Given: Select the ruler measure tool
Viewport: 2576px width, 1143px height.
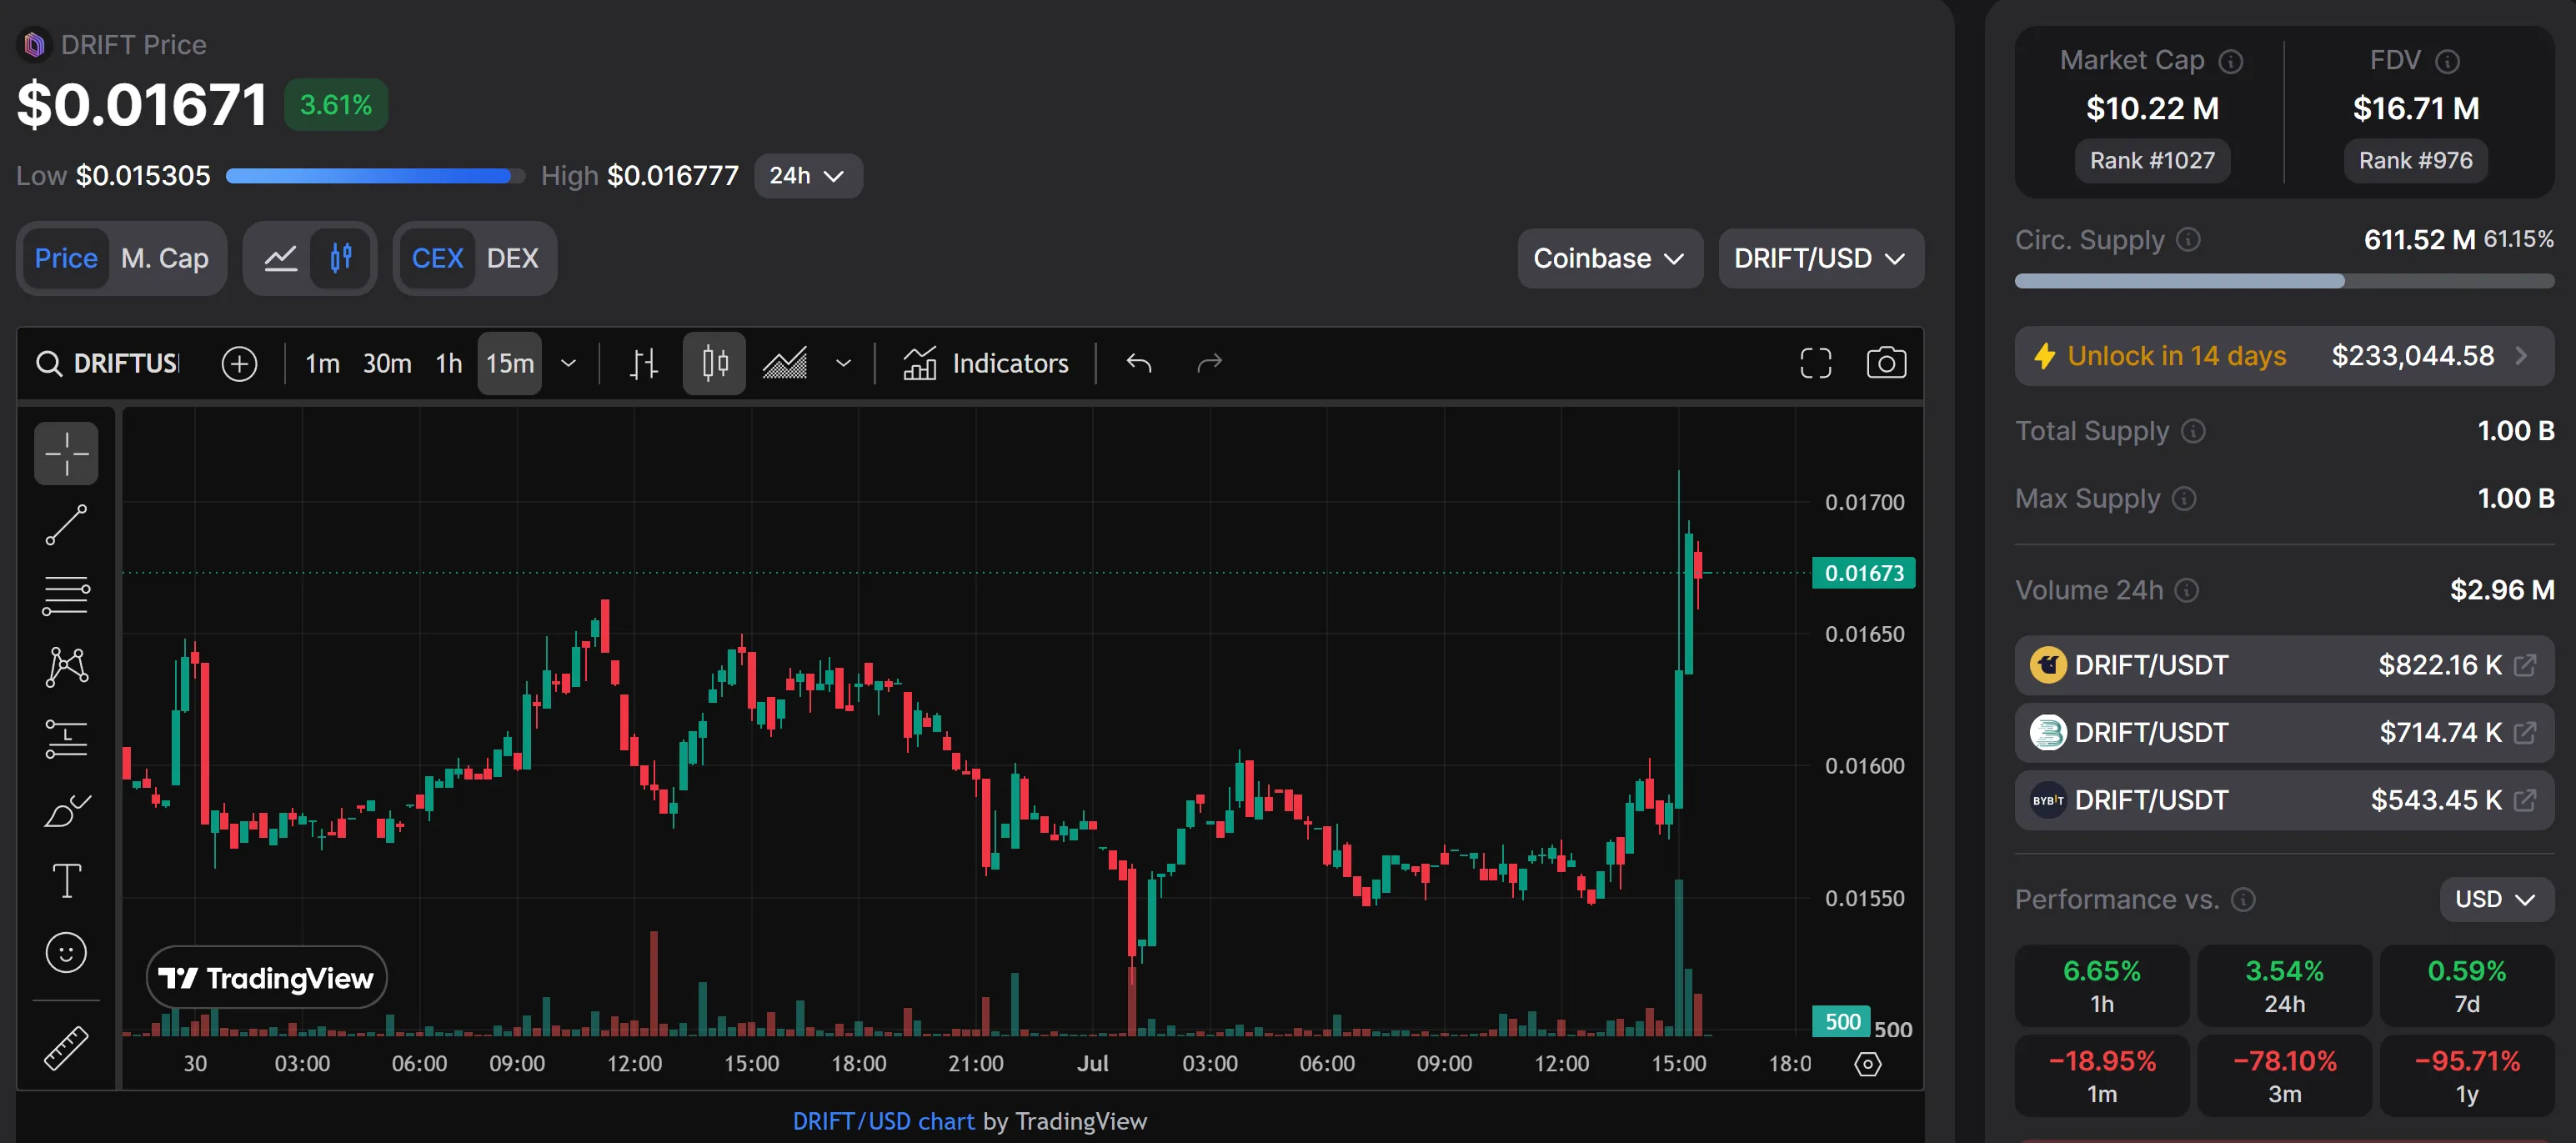Looking at the screenshot, I should (x=66, y=1048).
